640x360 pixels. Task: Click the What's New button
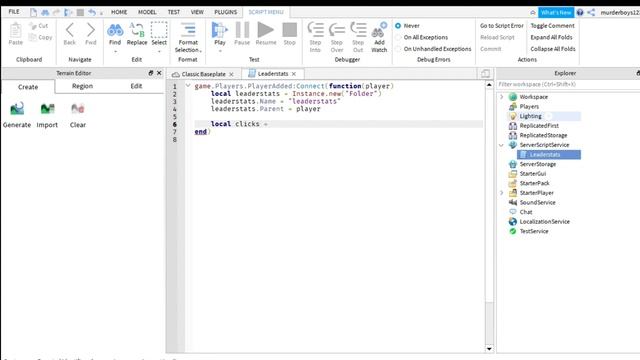click(556, 13)
